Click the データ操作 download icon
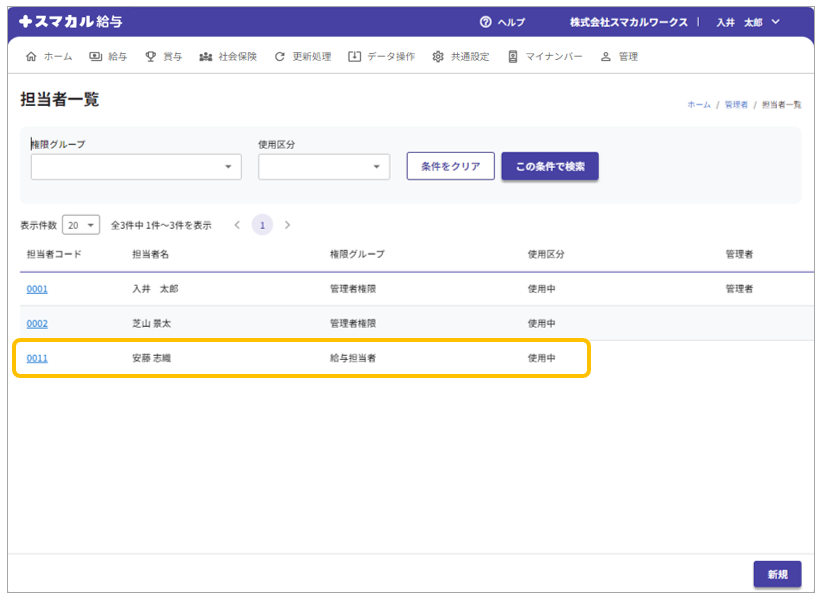The image size is (823, 605). pos(354,57)
